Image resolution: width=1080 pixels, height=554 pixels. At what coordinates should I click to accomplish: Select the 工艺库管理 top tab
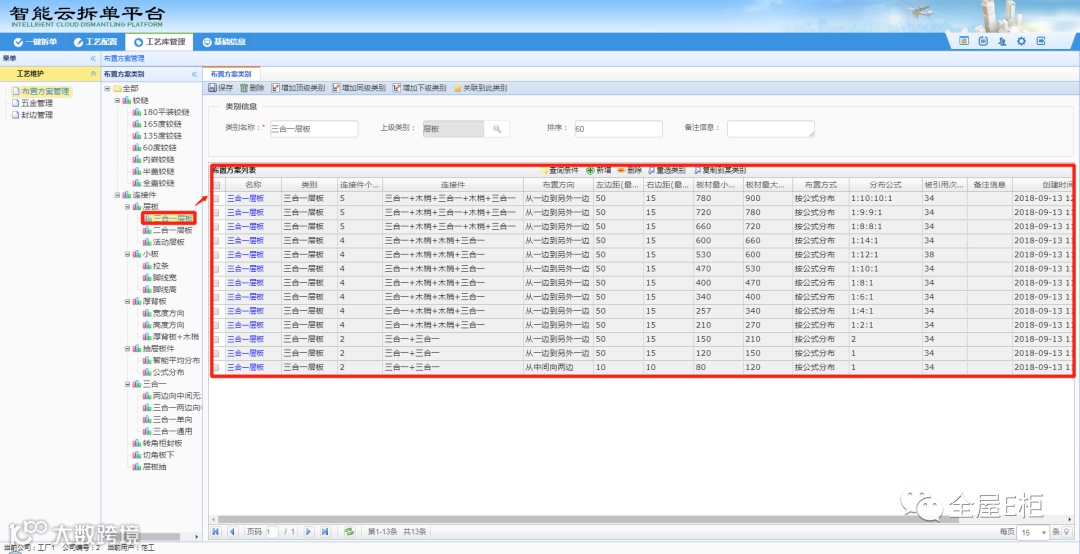[159, 42]
